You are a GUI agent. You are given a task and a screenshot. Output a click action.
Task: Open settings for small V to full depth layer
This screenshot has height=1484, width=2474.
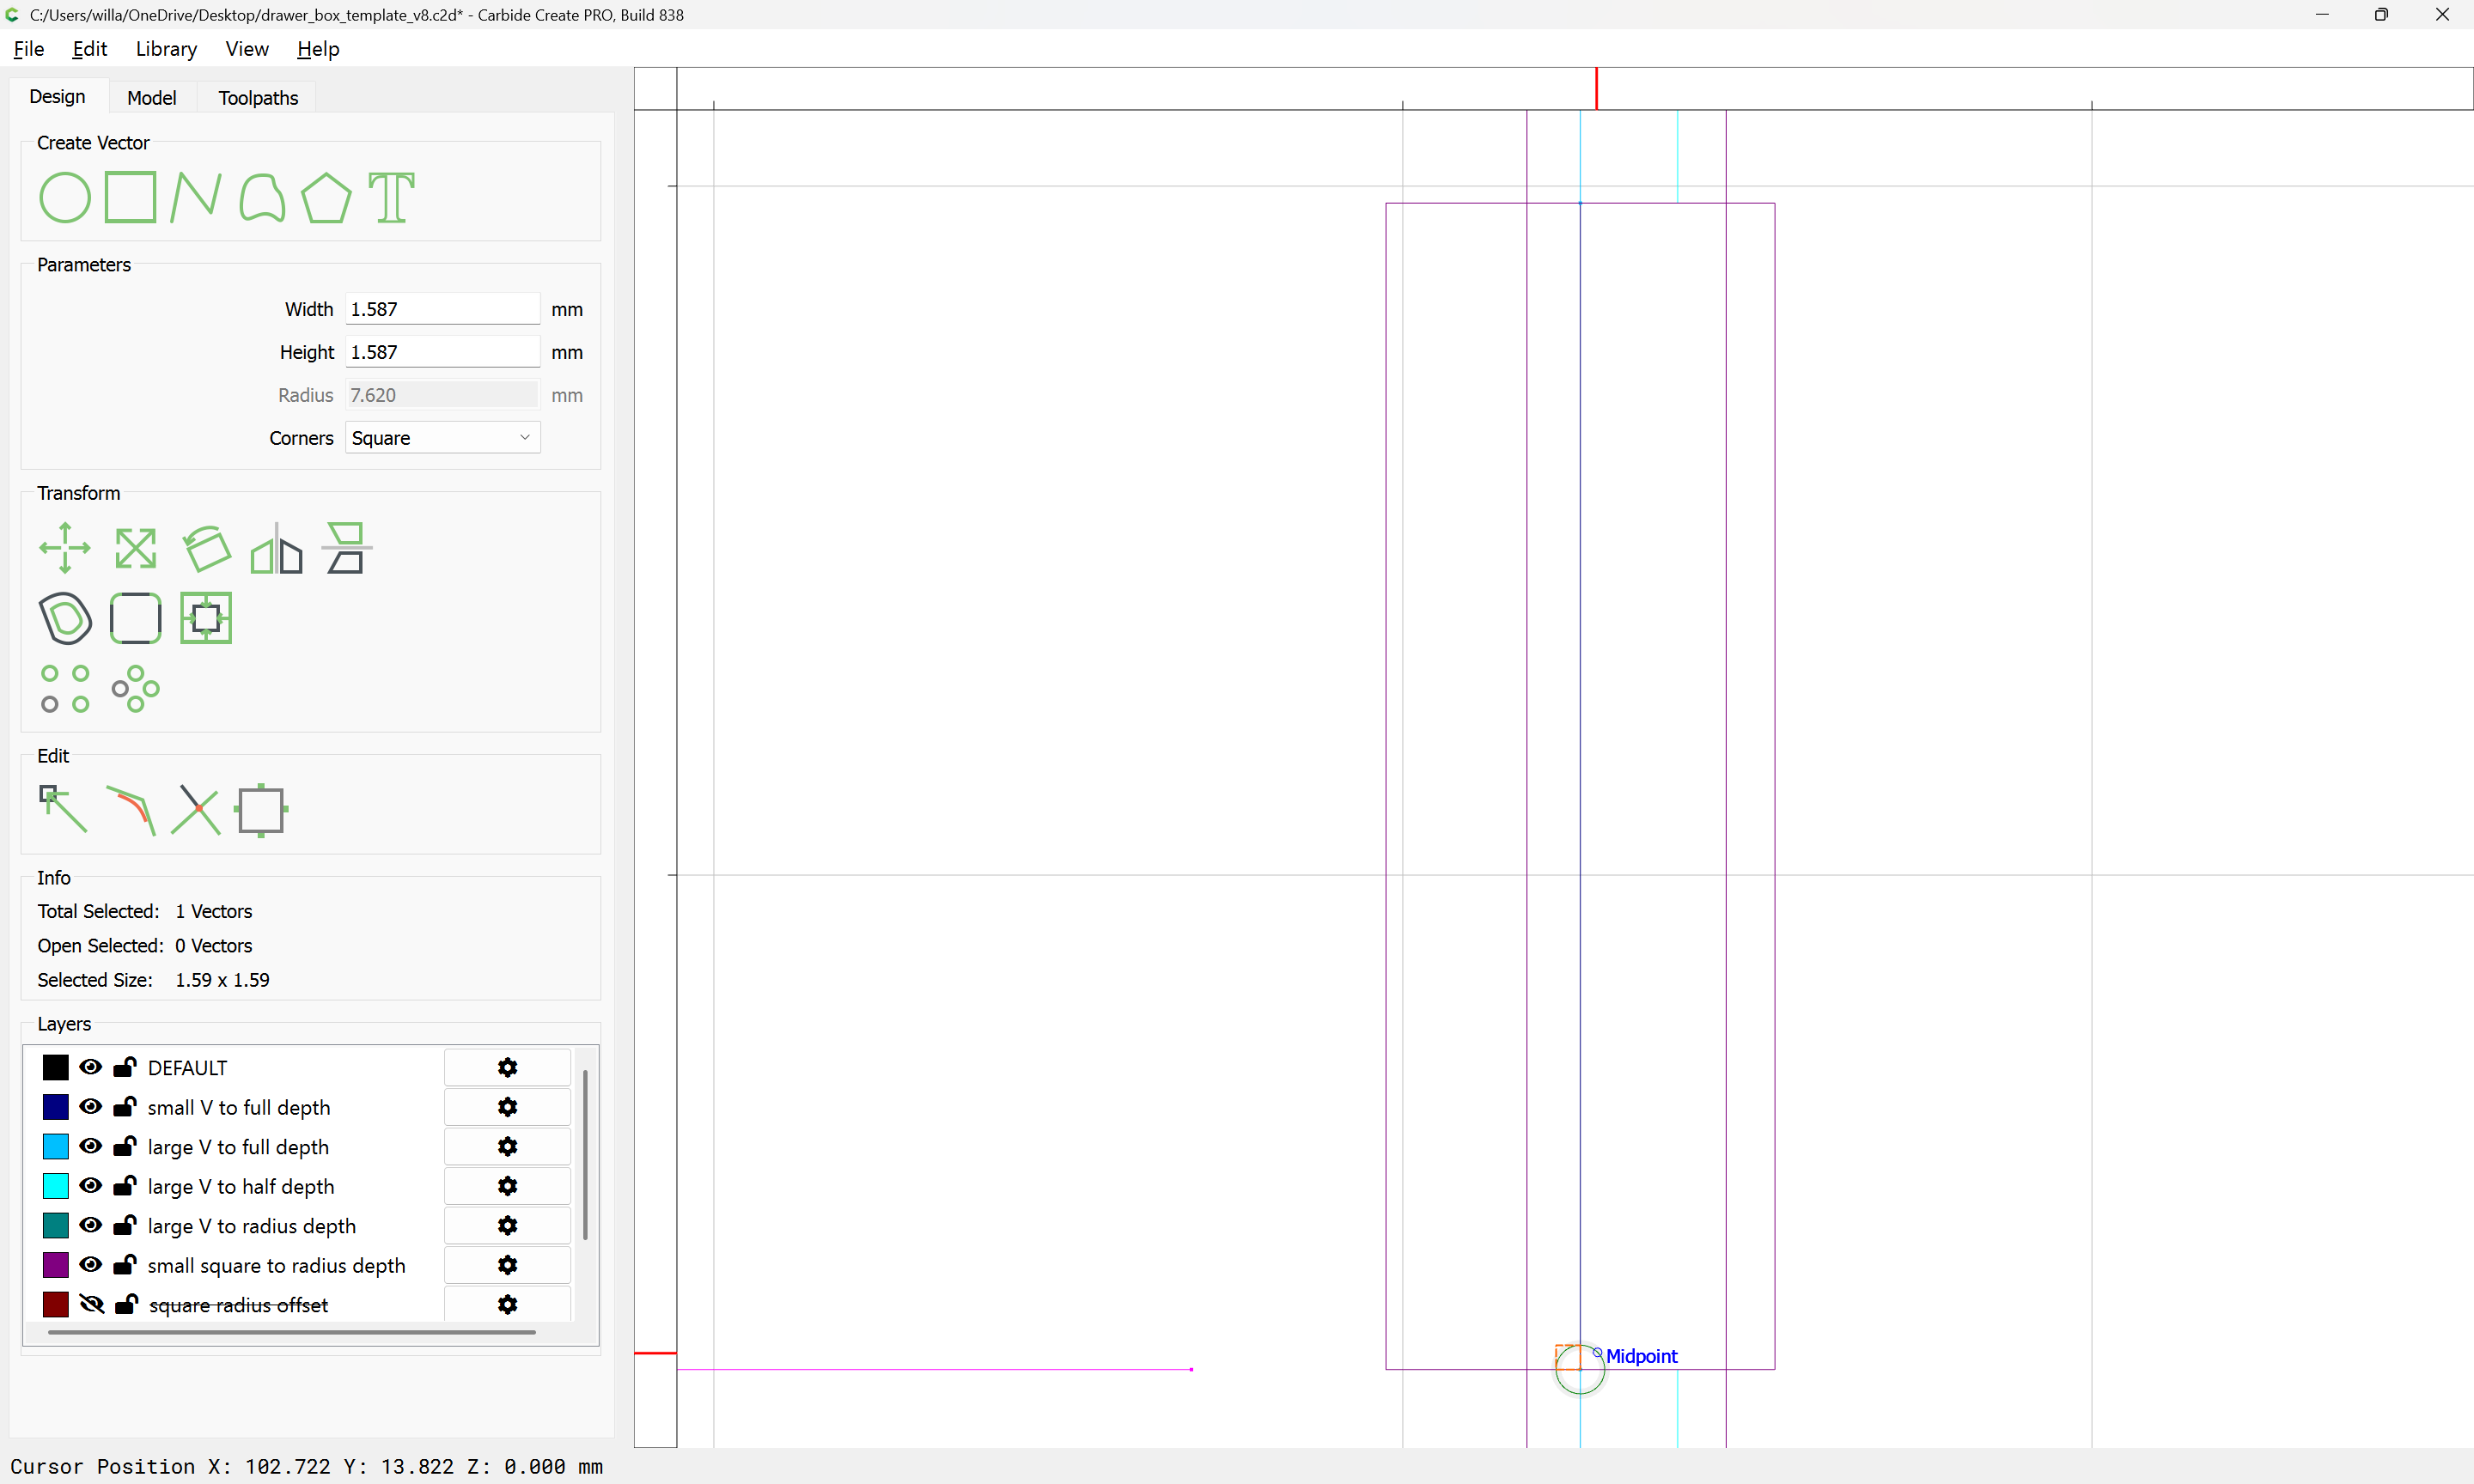coord(507,1107)
